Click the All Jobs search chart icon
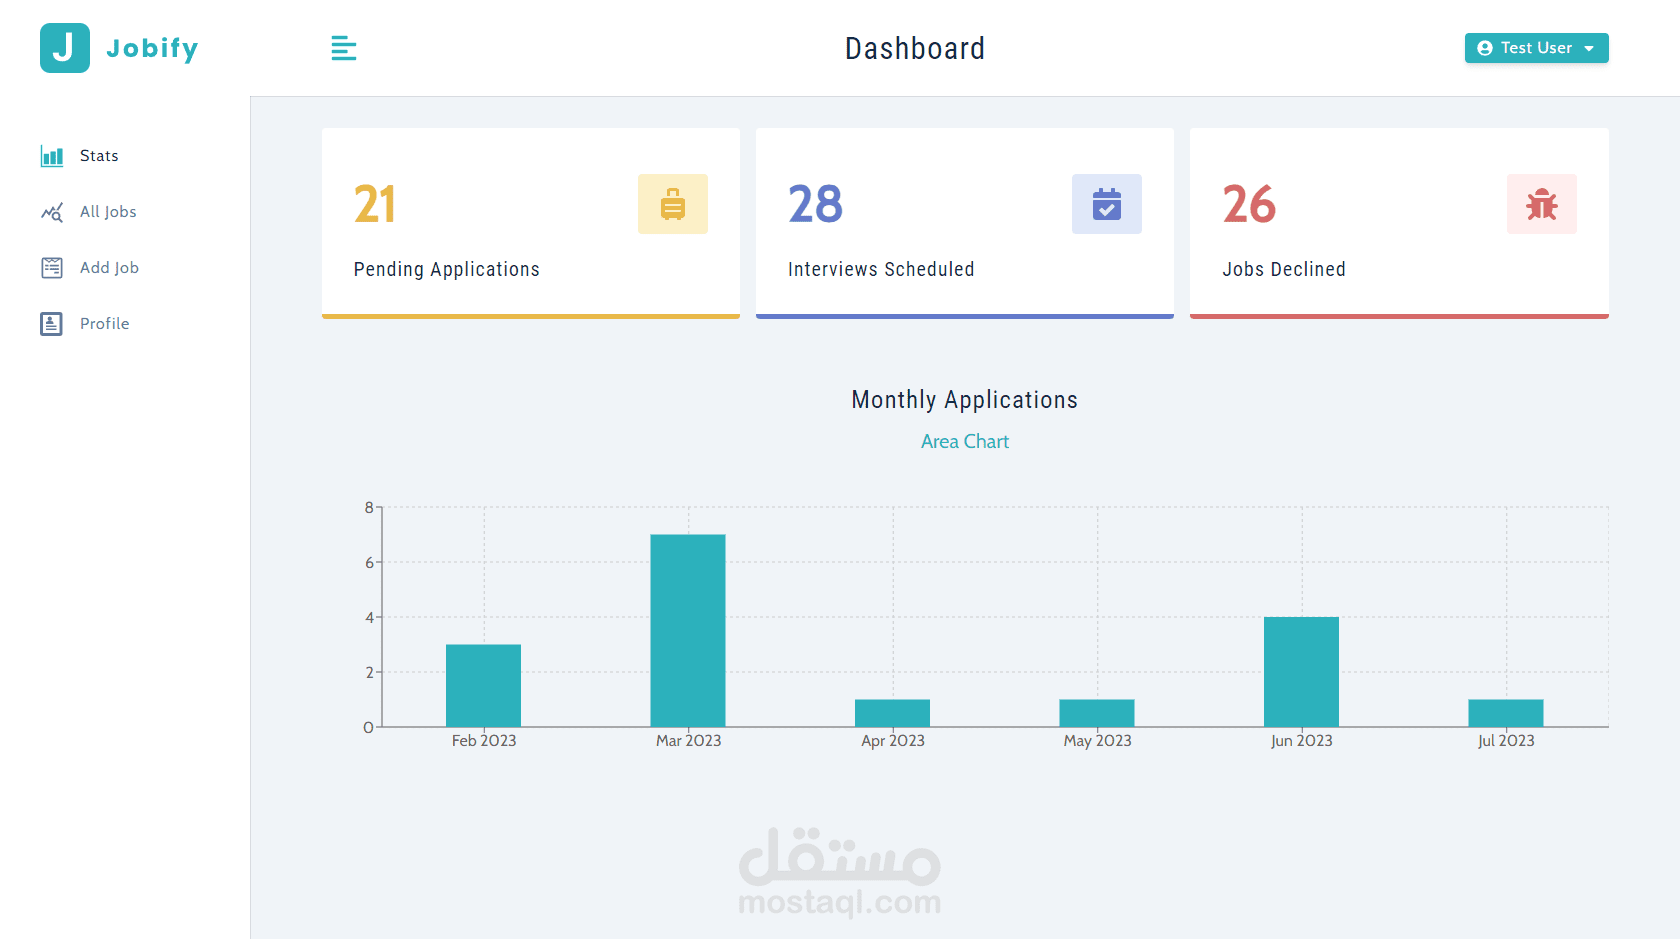The width and height of the screenshot is (1680, 939). tap(52, 212)
